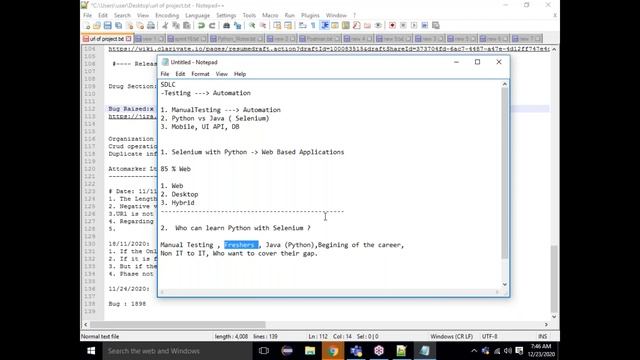Image resolution: width=640 pixels, height=360 pixels.
Task: Click the 'UTF-8' encoding in status bar
Action: [489, 336]
